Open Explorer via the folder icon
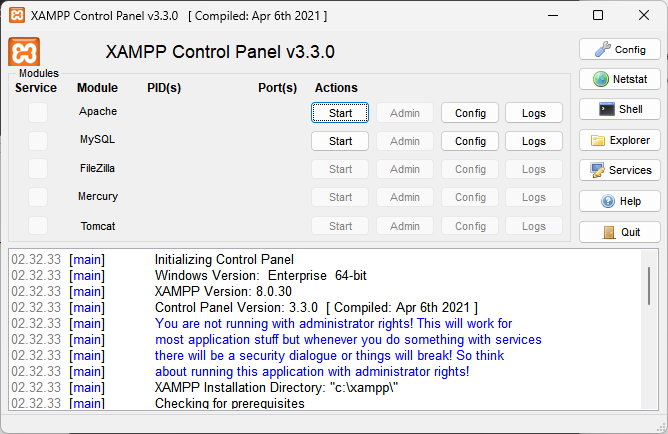 tap(620, 140)
